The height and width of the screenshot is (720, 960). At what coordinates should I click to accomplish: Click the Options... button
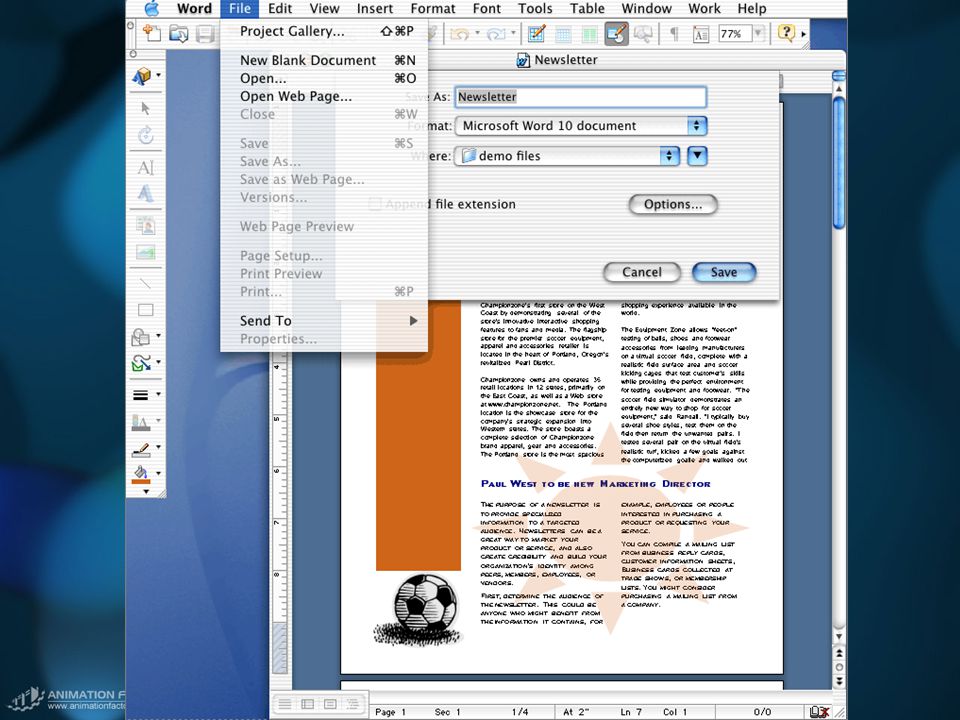pyautogui.click(x=673, y=204)
